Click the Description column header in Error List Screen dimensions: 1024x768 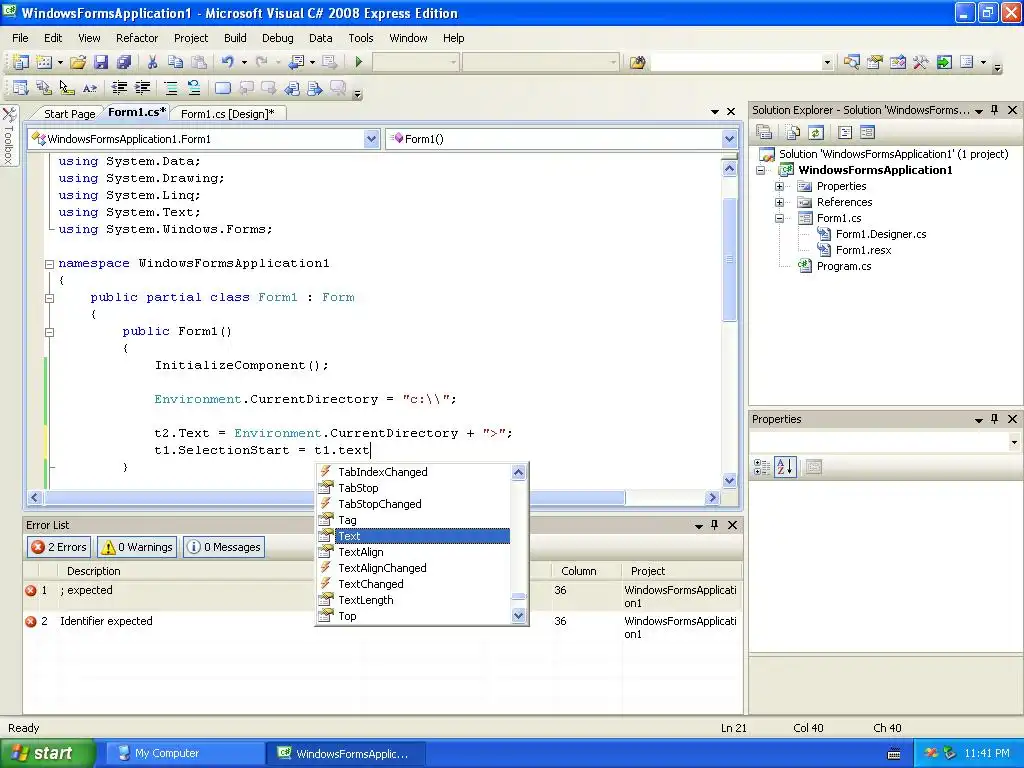point(93,571)
